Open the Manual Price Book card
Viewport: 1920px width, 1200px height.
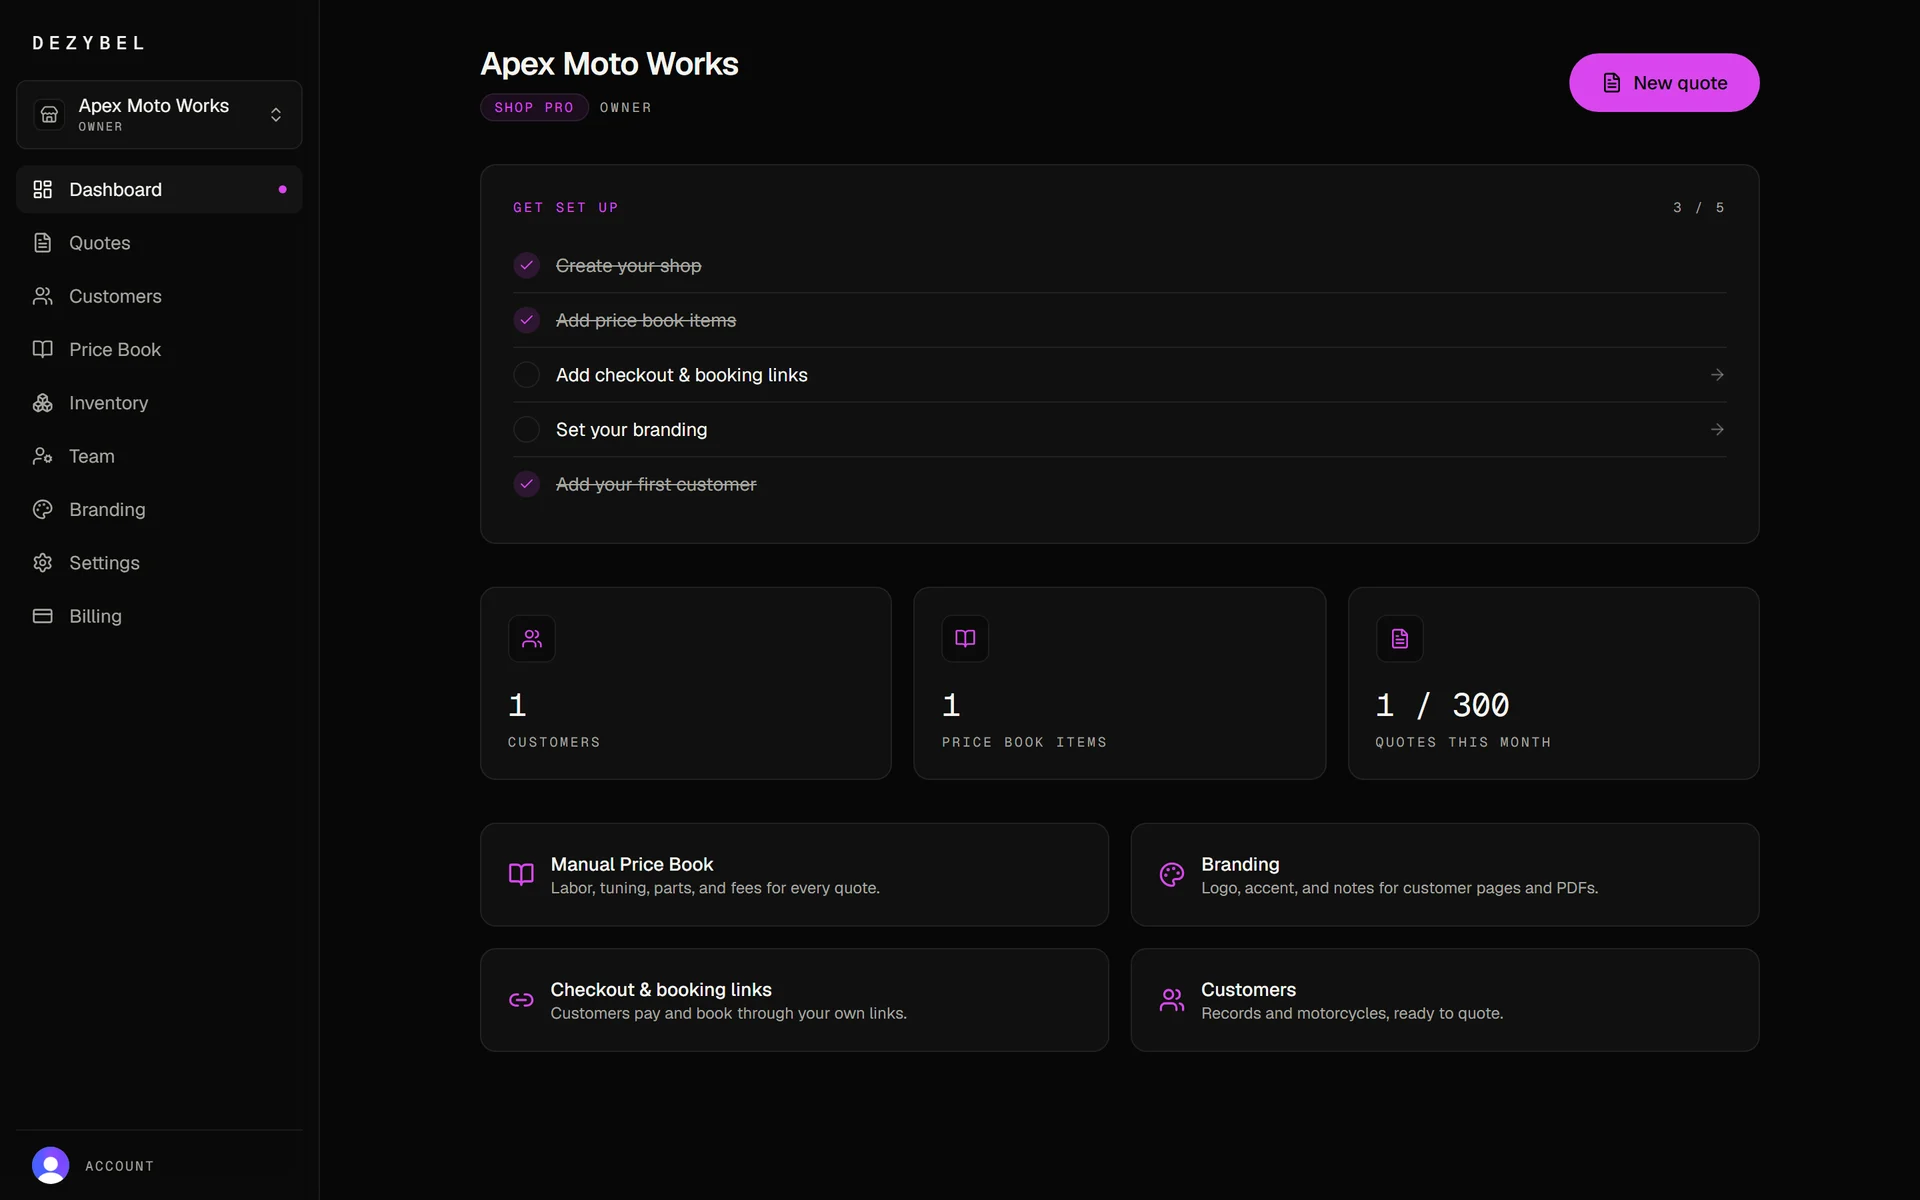(x=794, y=875)
